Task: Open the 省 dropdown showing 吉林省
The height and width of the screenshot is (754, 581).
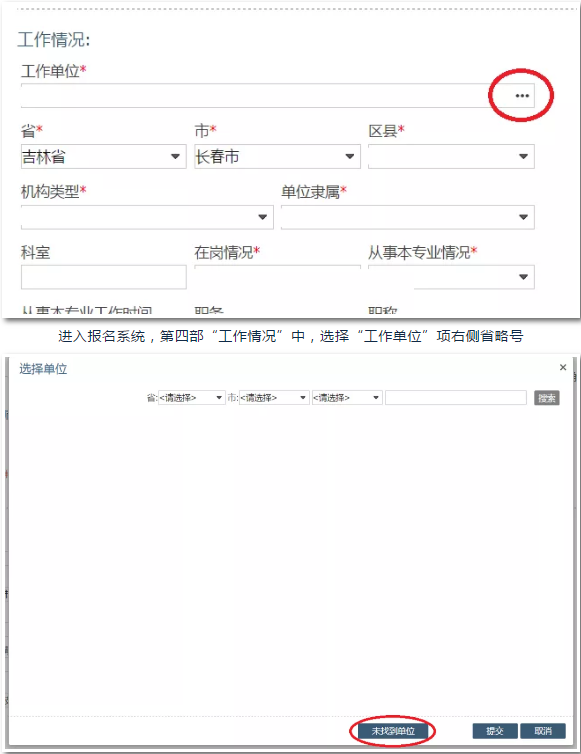Action: (x=103, y=156)
